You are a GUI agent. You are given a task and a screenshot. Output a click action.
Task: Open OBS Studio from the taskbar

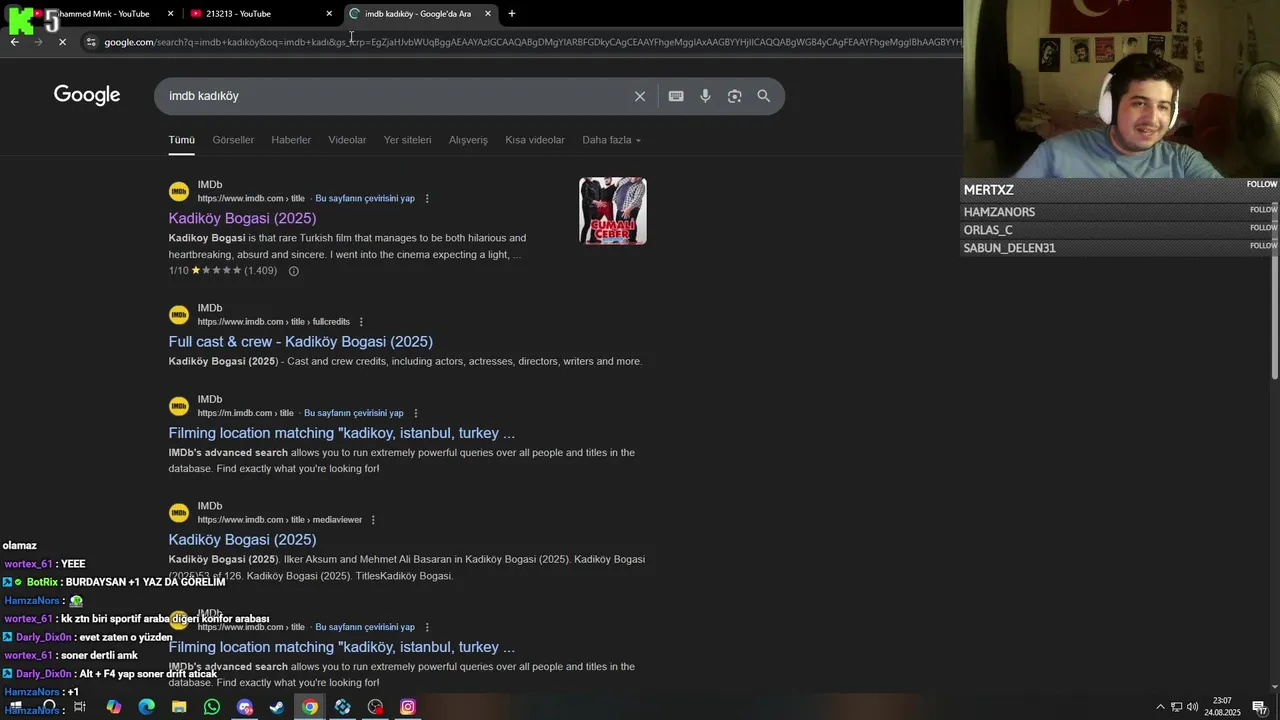[375, 707]
